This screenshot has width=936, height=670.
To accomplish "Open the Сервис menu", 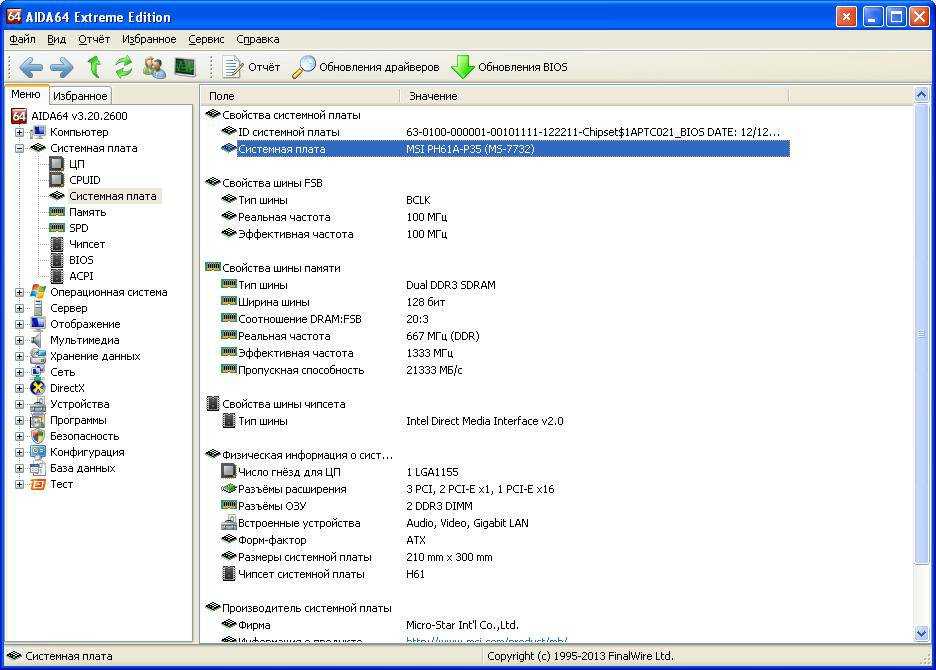I will pyautogui.click(x=206, y=39).
